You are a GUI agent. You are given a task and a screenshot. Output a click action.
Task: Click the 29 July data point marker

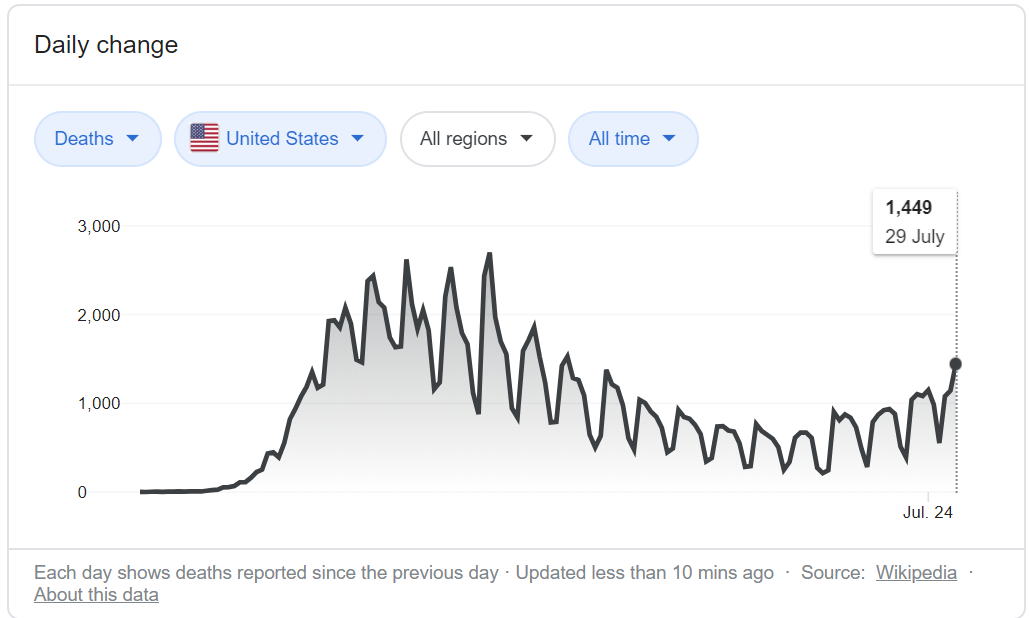click(956, 363)
